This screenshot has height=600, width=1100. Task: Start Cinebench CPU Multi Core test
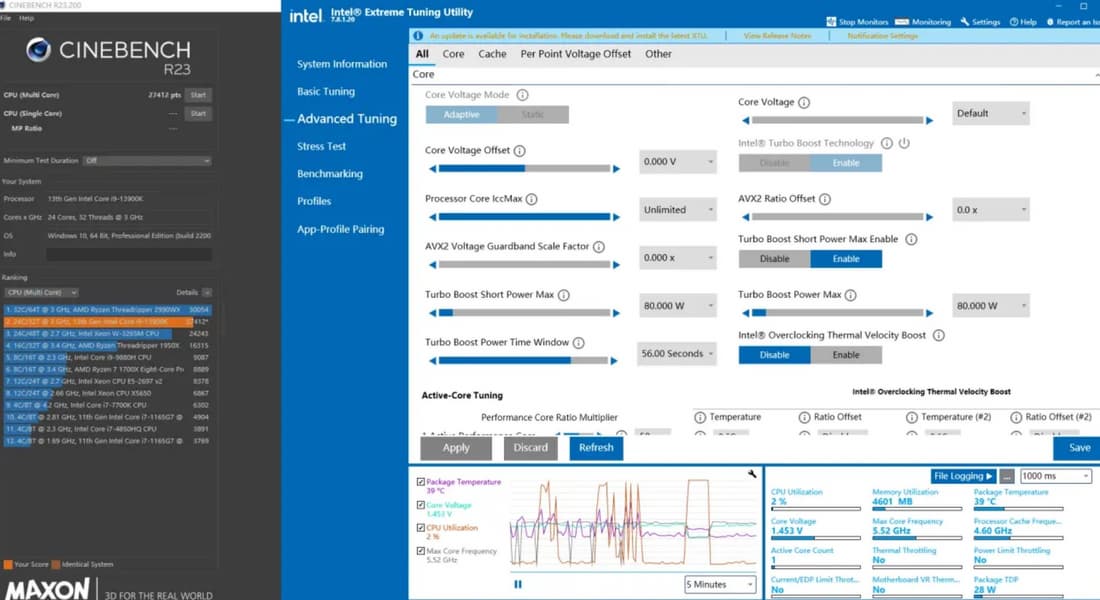199,95
